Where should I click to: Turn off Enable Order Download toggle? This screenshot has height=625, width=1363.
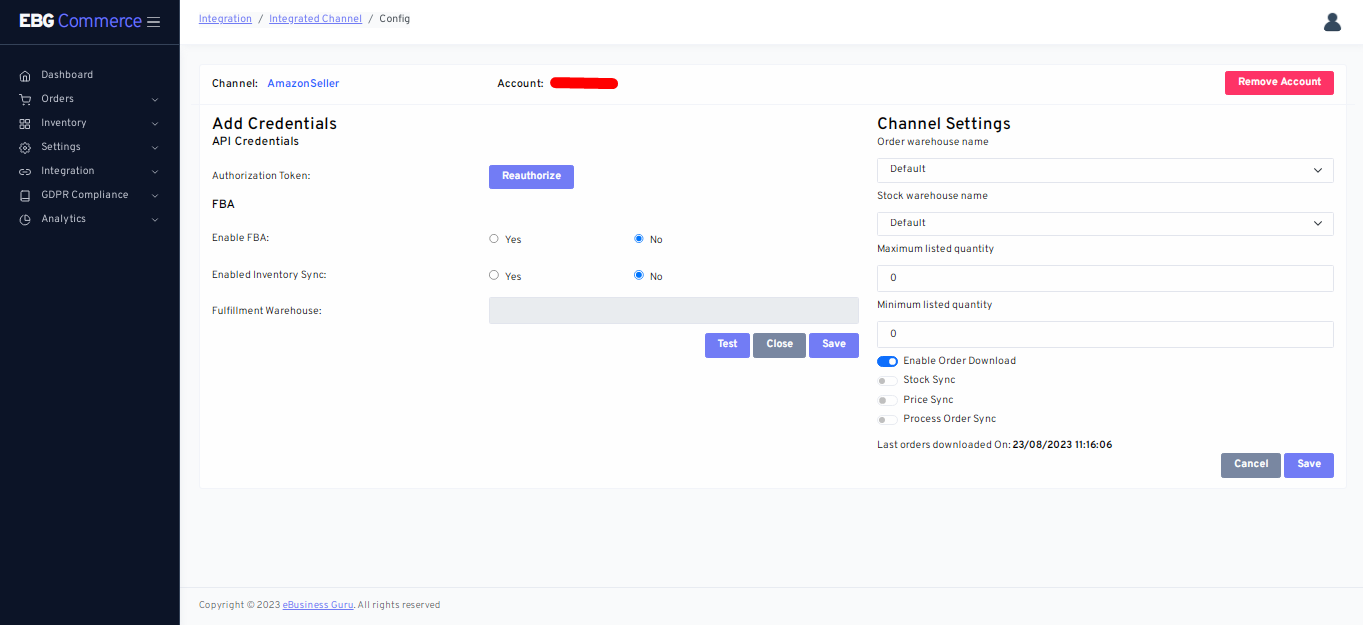coord(887,361)
